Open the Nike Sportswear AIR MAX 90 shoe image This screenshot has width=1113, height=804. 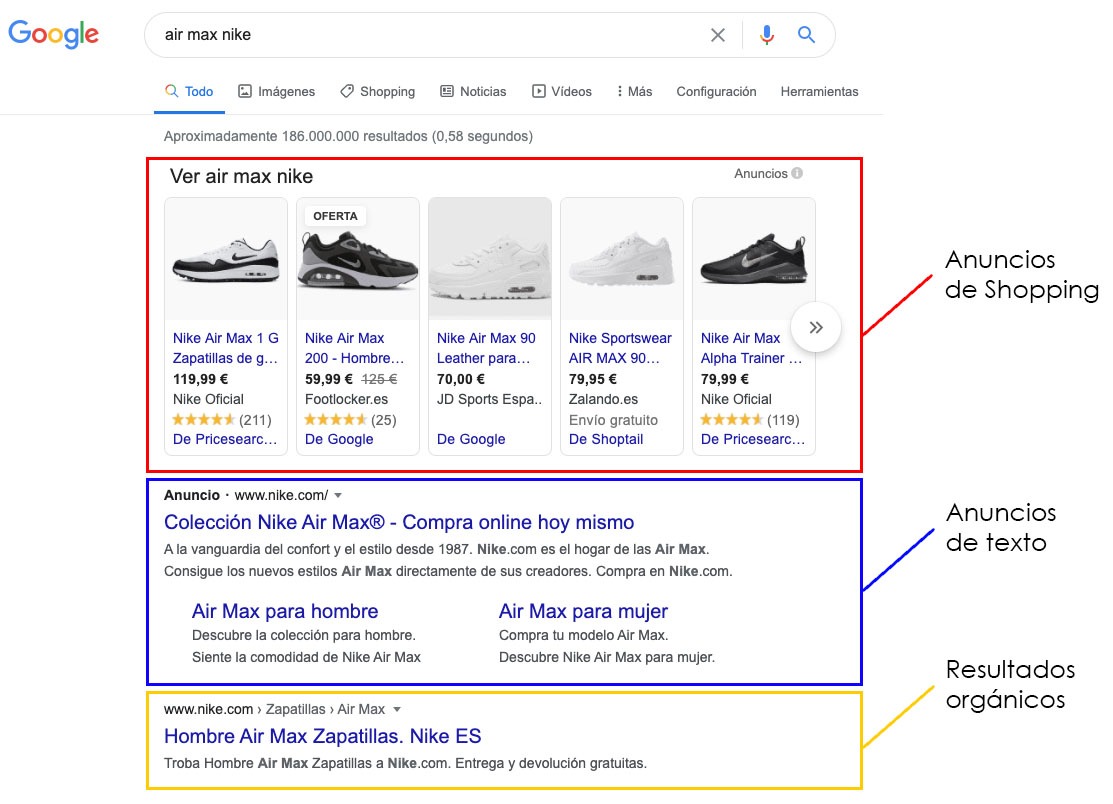point(622,259)
